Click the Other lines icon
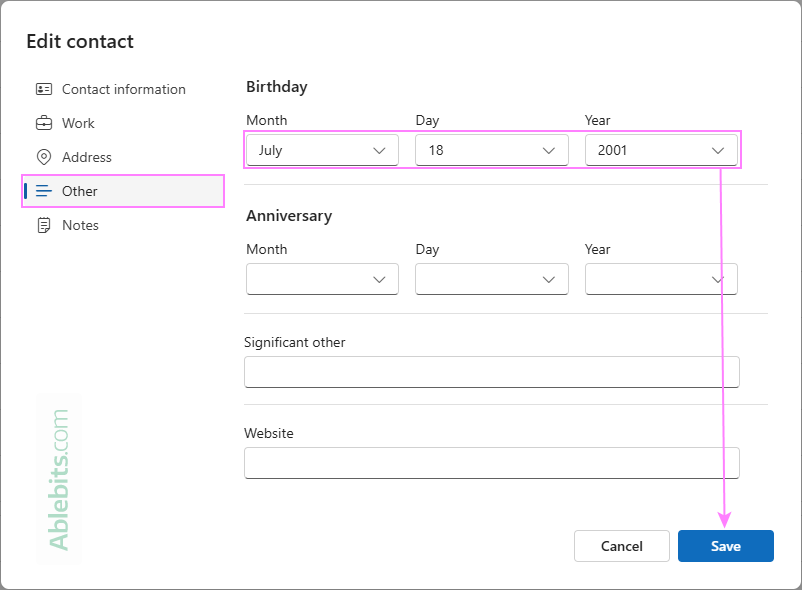 (x=44, y=191)
